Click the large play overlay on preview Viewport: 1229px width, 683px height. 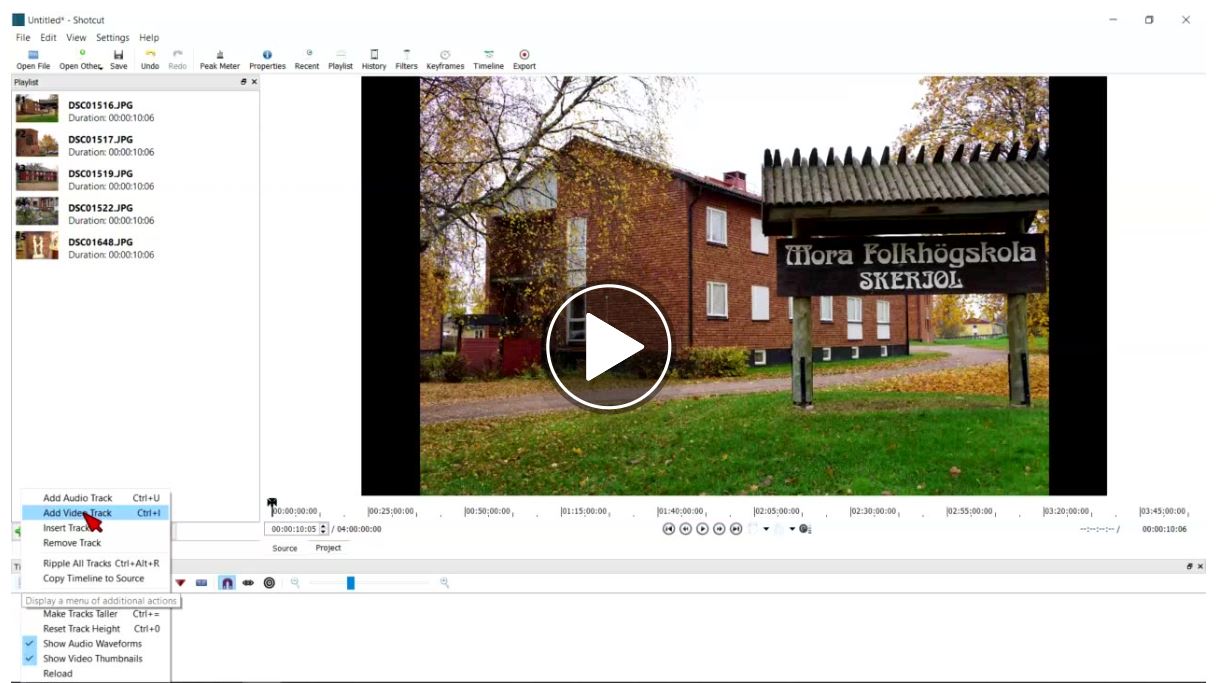(x=608, y=347)
